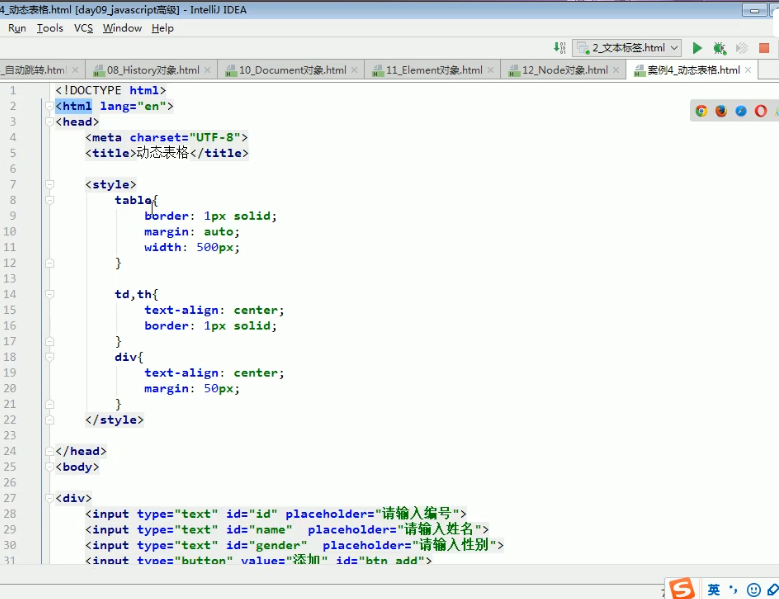Close the 10_Document对象.html tab

(354, 70)
